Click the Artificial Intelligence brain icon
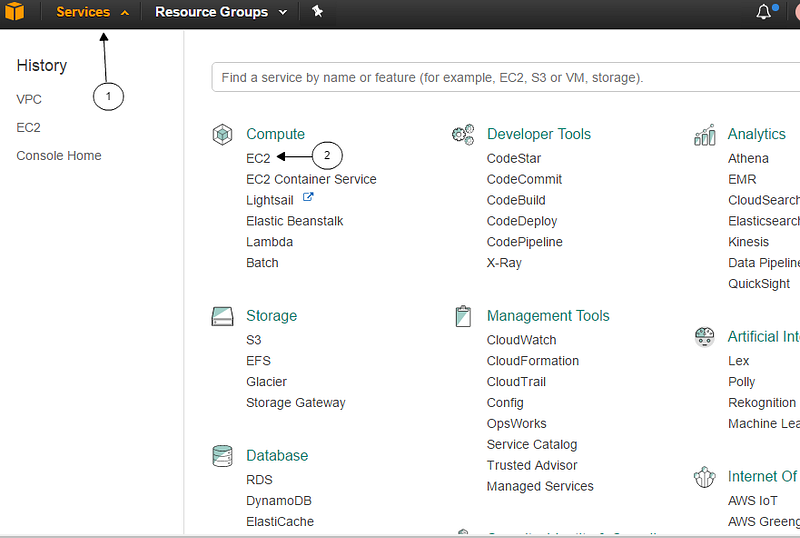Image resolution: width=800 pixels, height=538 pixels. (x=705, y=337)
